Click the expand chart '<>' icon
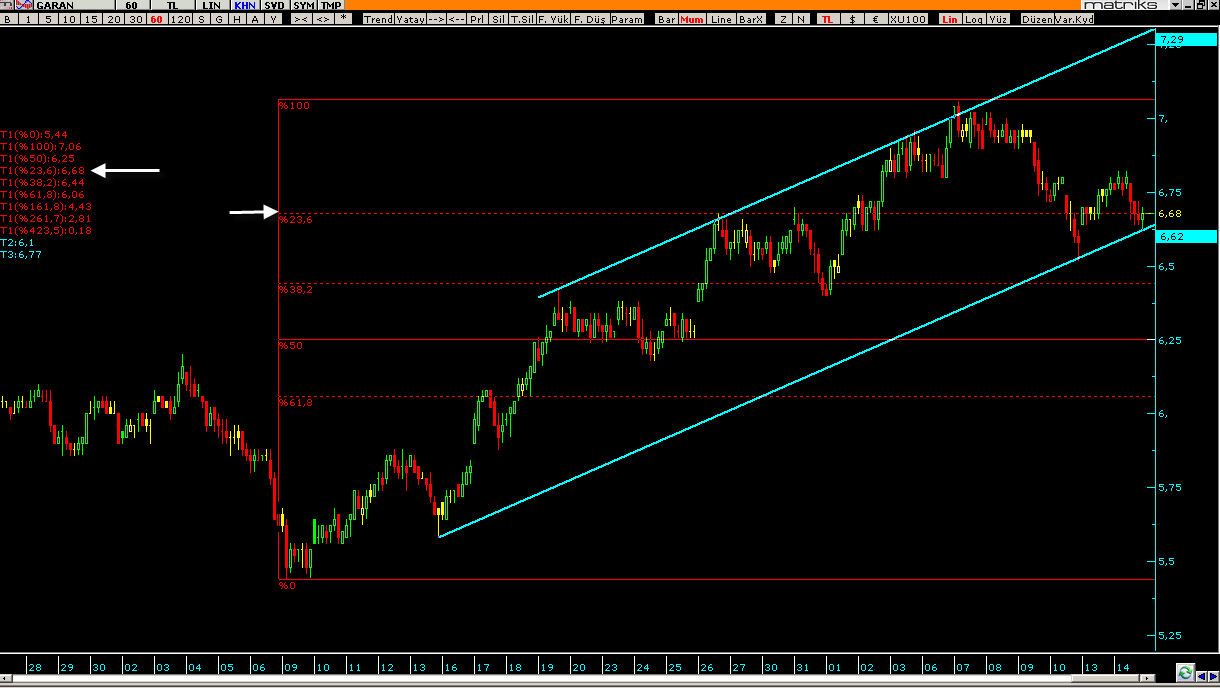The width and height of the screenshot is (1220, 688). coord(324,19)
